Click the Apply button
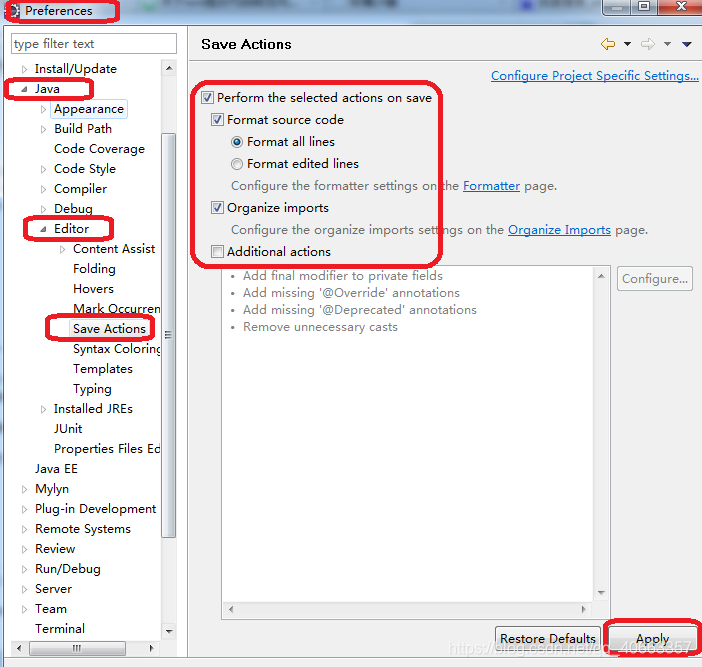 pos(652,638)
